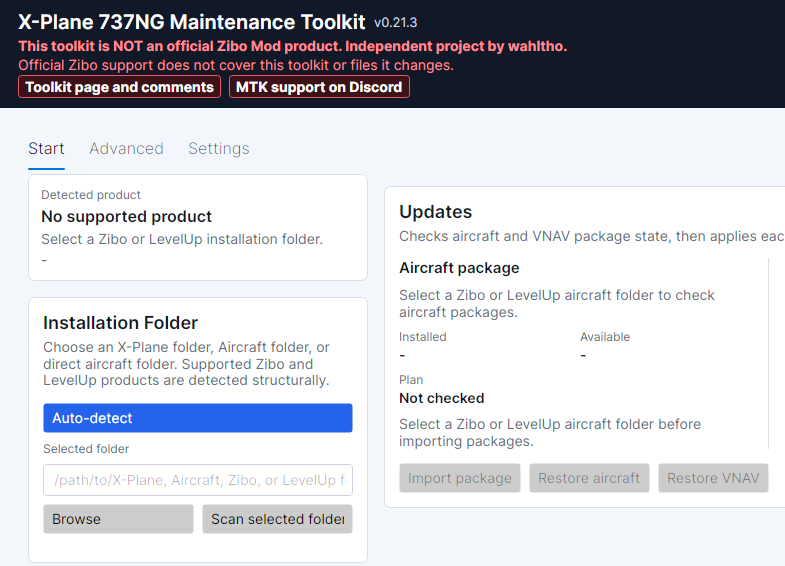Click the red 'NOT an official Zibo Mod product' warning
The image size is (785, 566).
point(293,46)
